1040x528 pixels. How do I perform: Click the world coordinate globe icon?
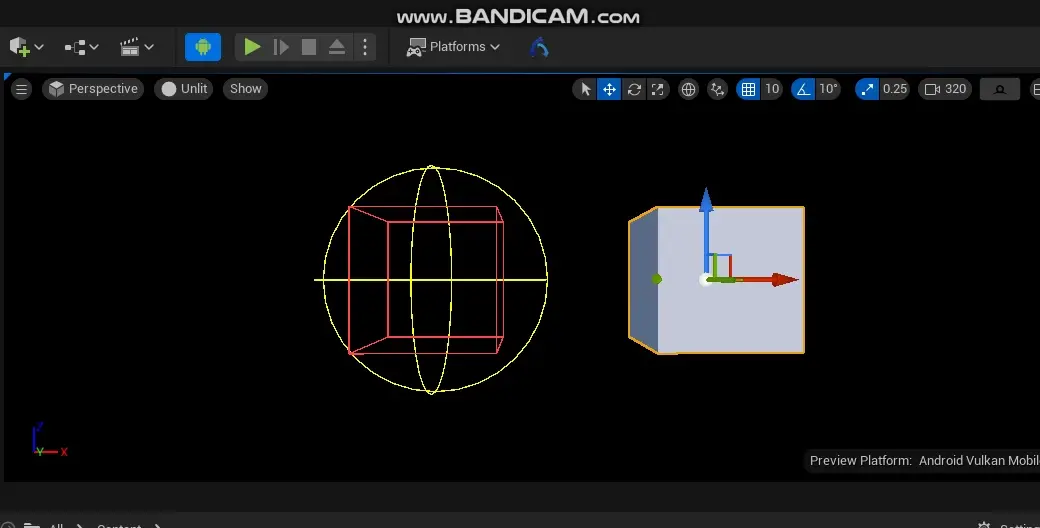(688, 89)
